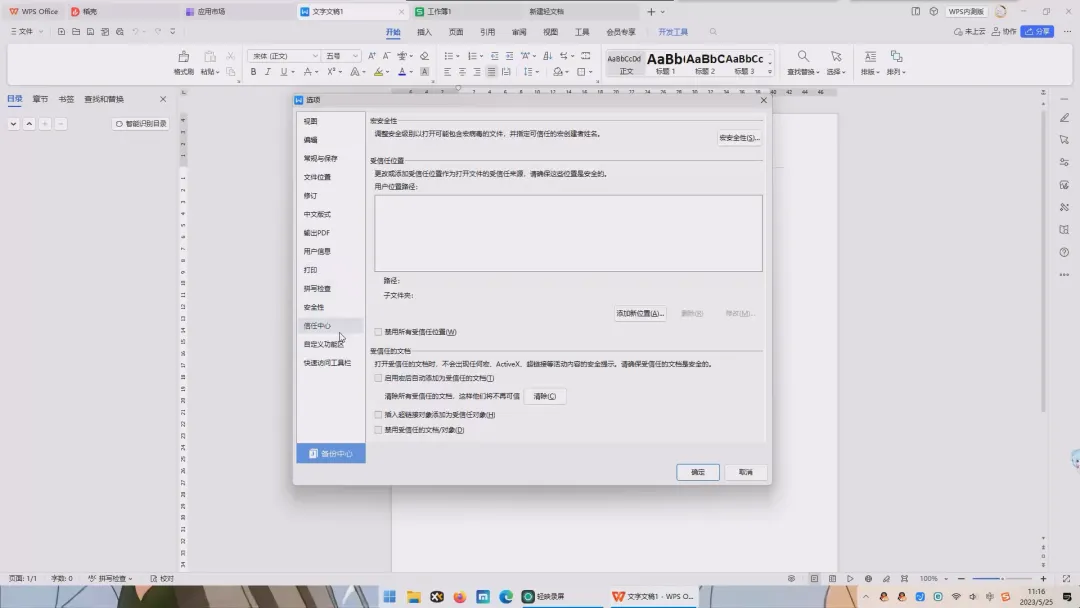Open the borders dropdown arrow
Screen dimensions: 1080x608
click(590, 72)
